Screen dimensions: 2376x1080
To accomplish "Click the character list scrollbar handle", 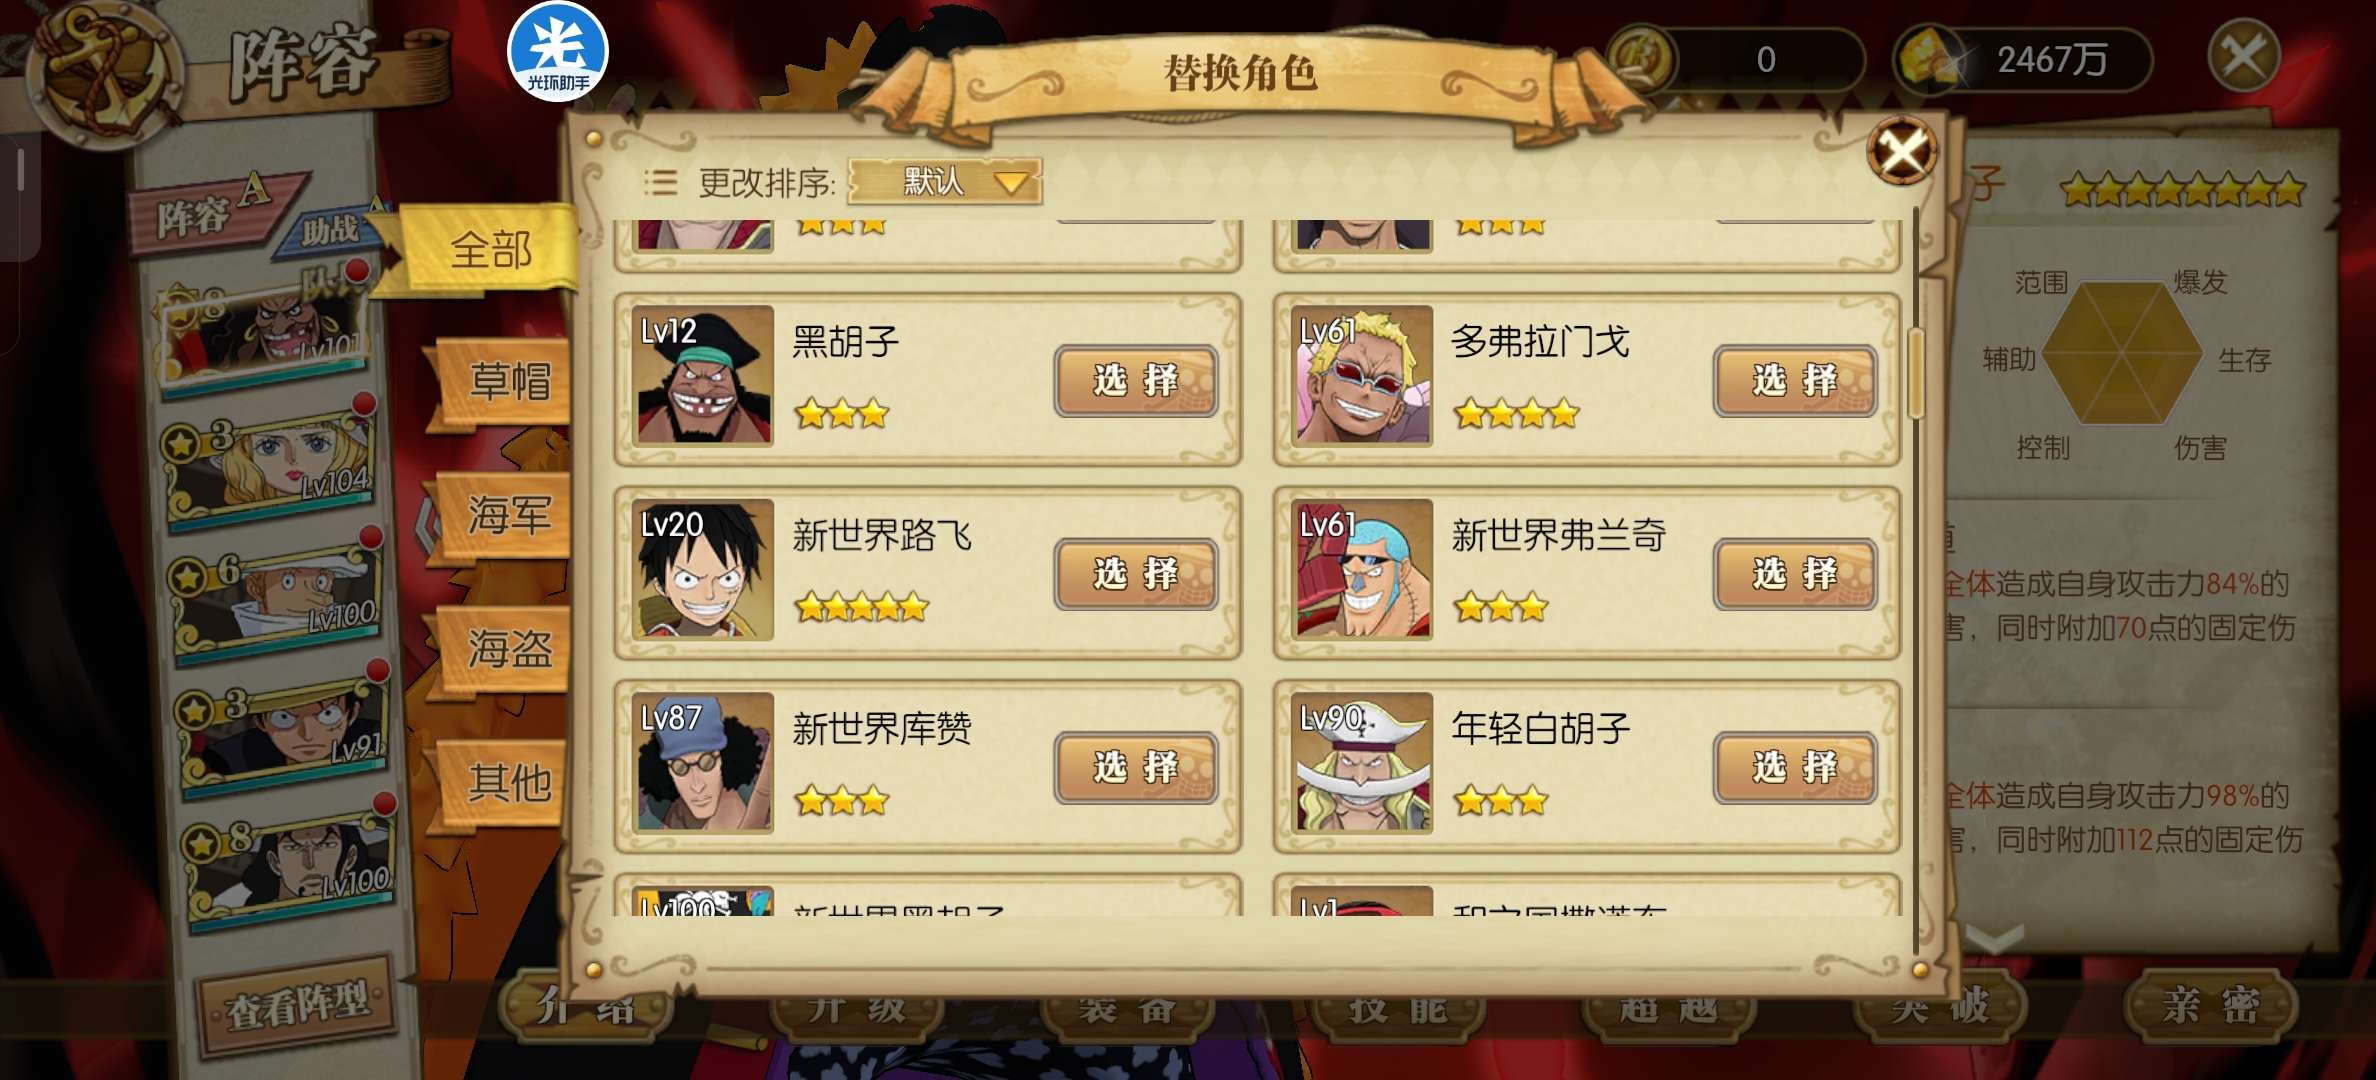I will click(1916, 373).
